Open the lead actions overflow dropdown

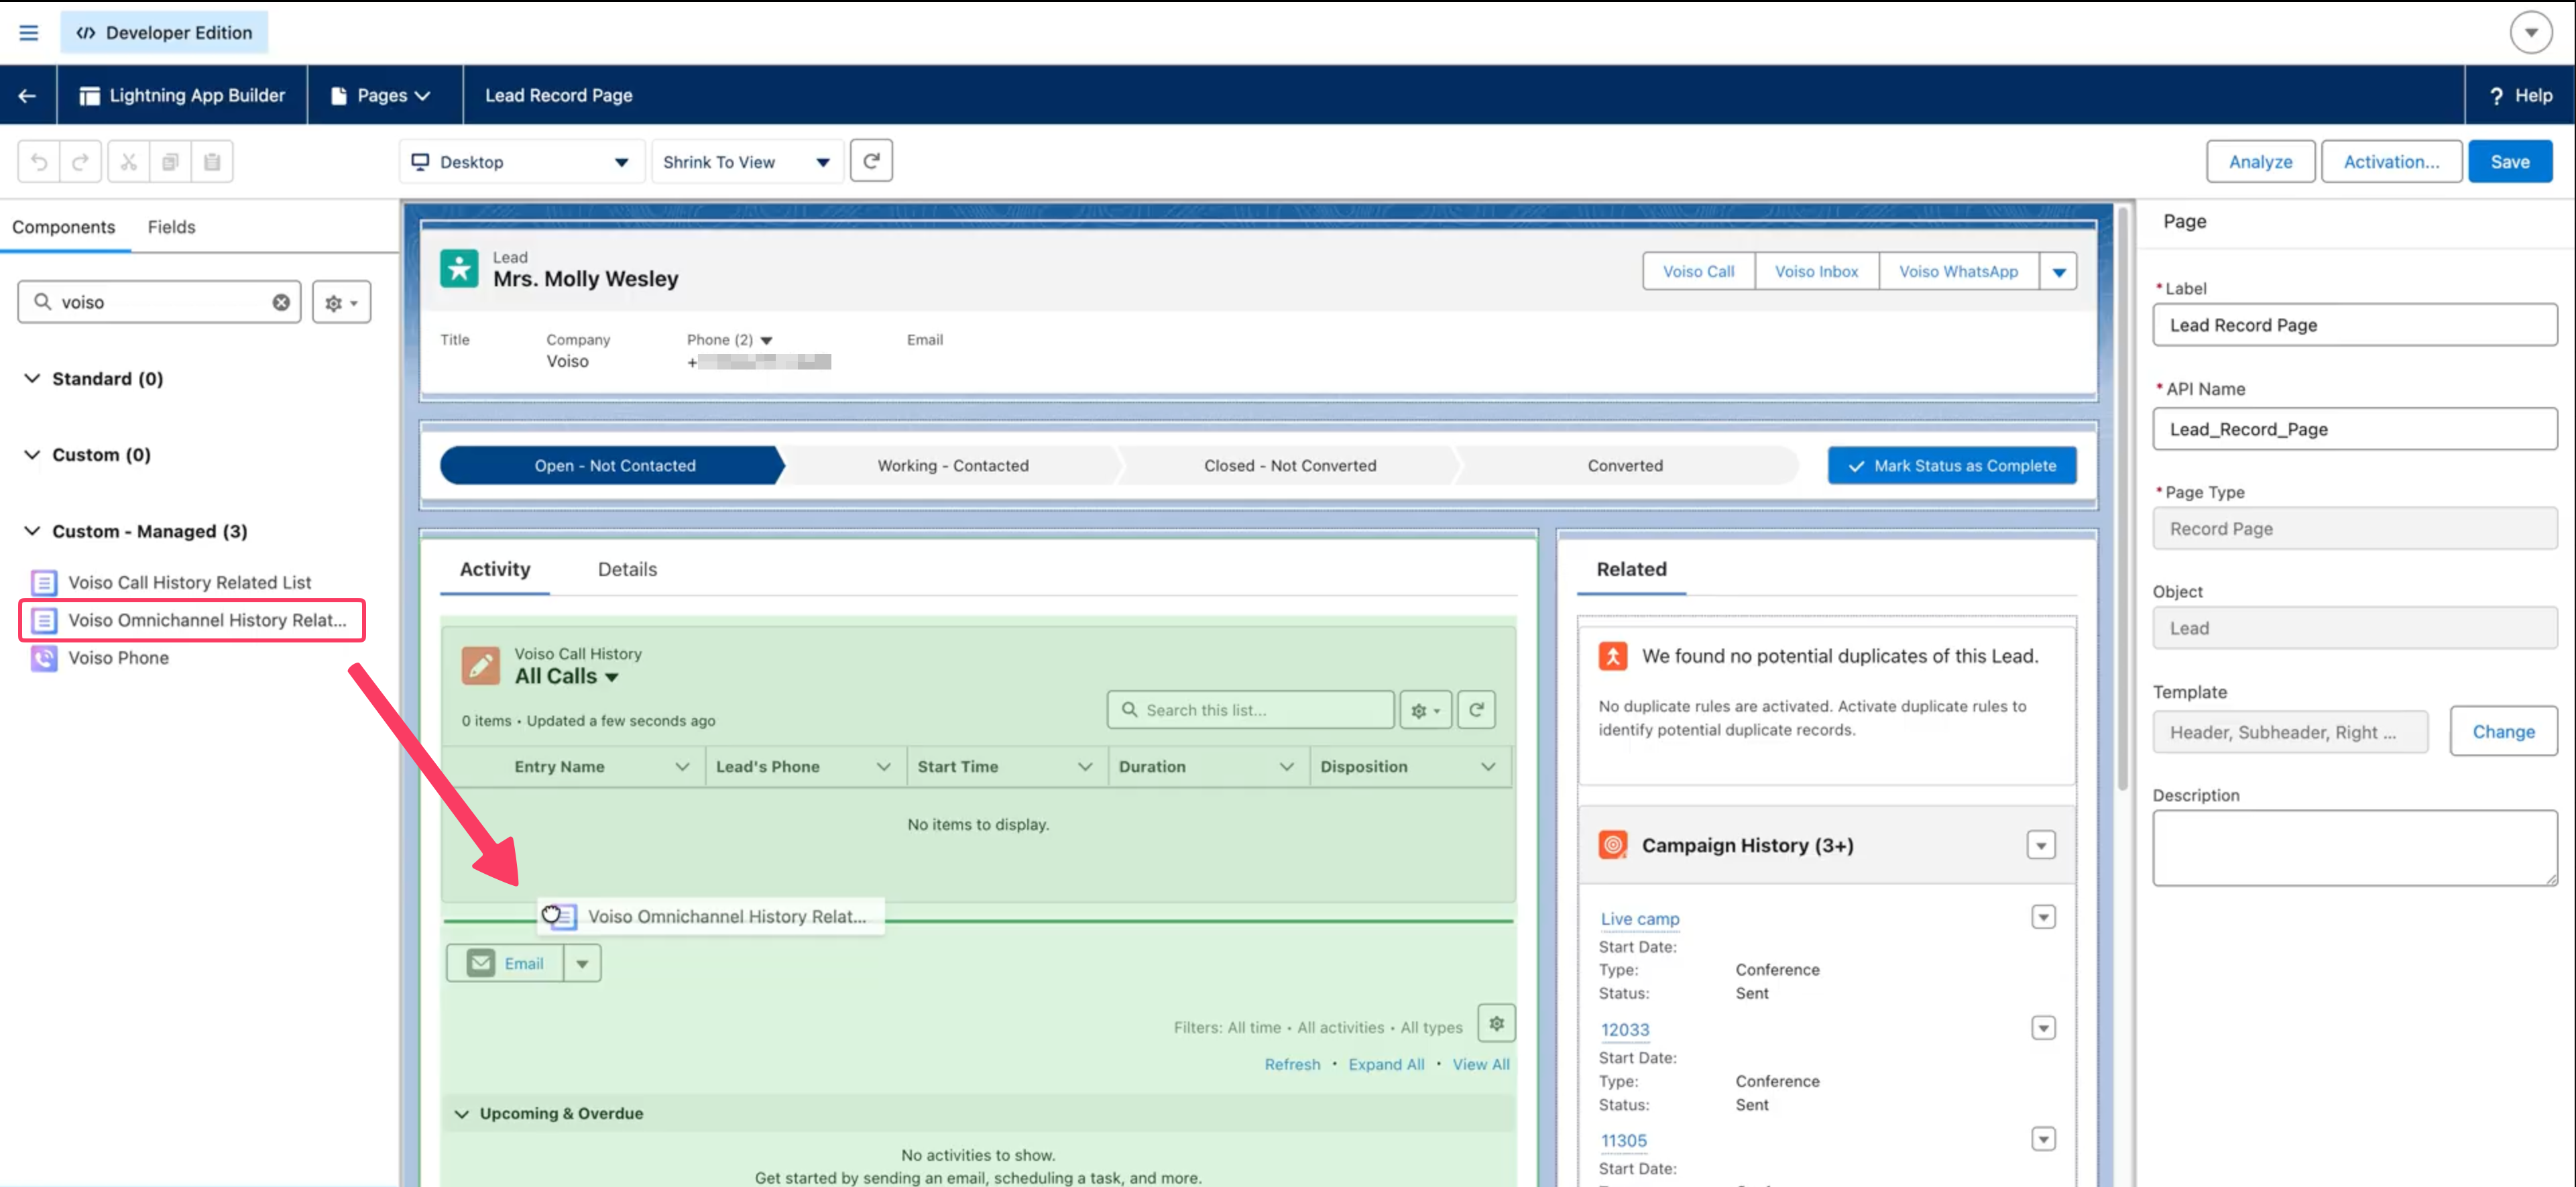pos(2058,271)
